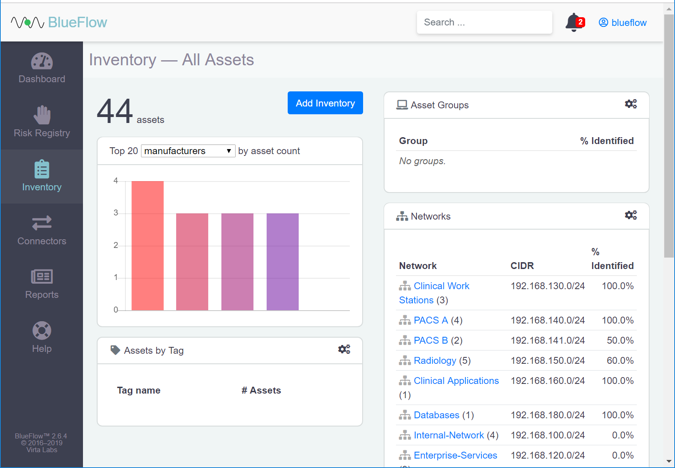Image resolution: width=675 pixels, height=468 pixels.
Task: Click the tallest red chart bar
Action: [147, 246]
